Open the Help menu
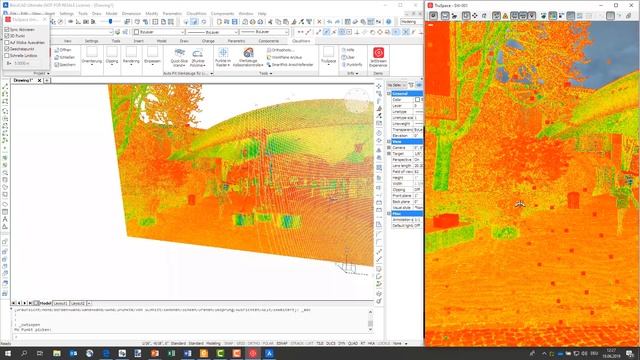Screen dimensions: 640x360 (262, 13)
